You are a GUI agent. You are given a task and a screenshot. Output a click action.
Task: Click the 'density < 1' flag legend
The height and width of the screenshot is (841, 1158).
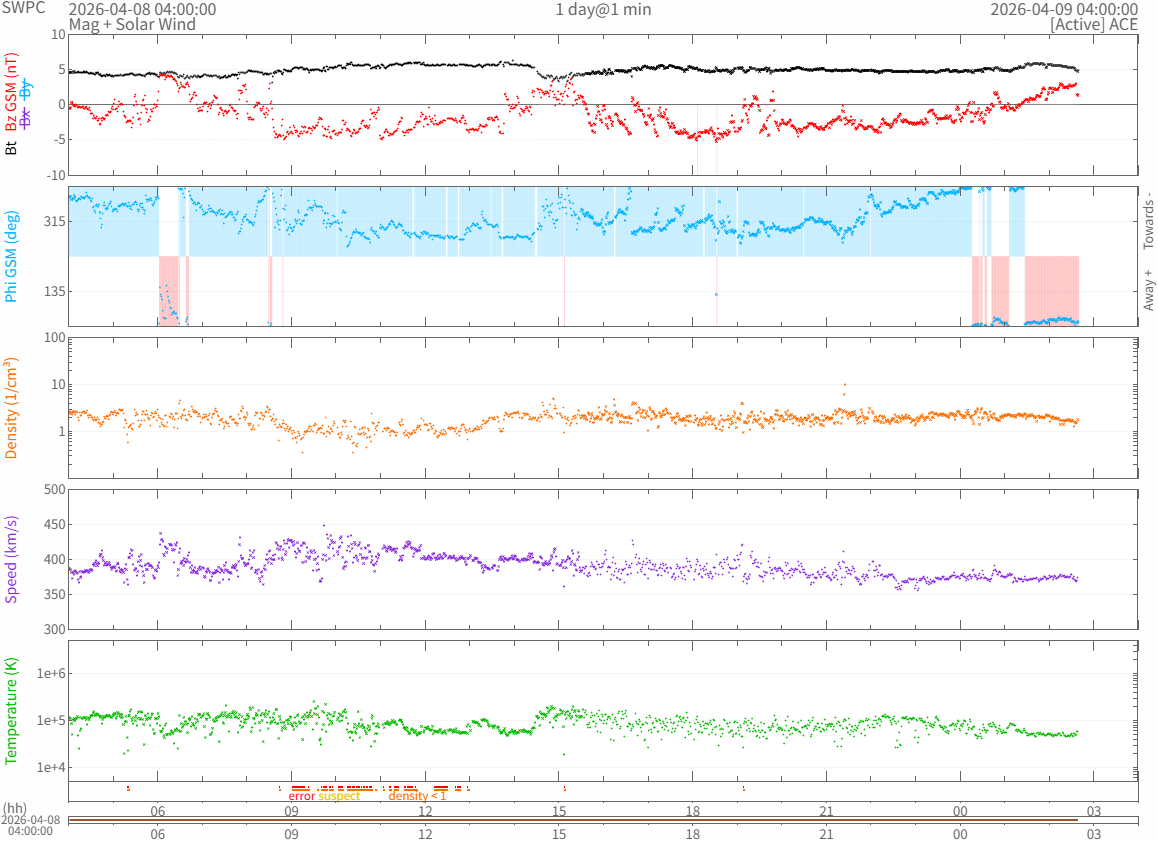pos(417,796)
